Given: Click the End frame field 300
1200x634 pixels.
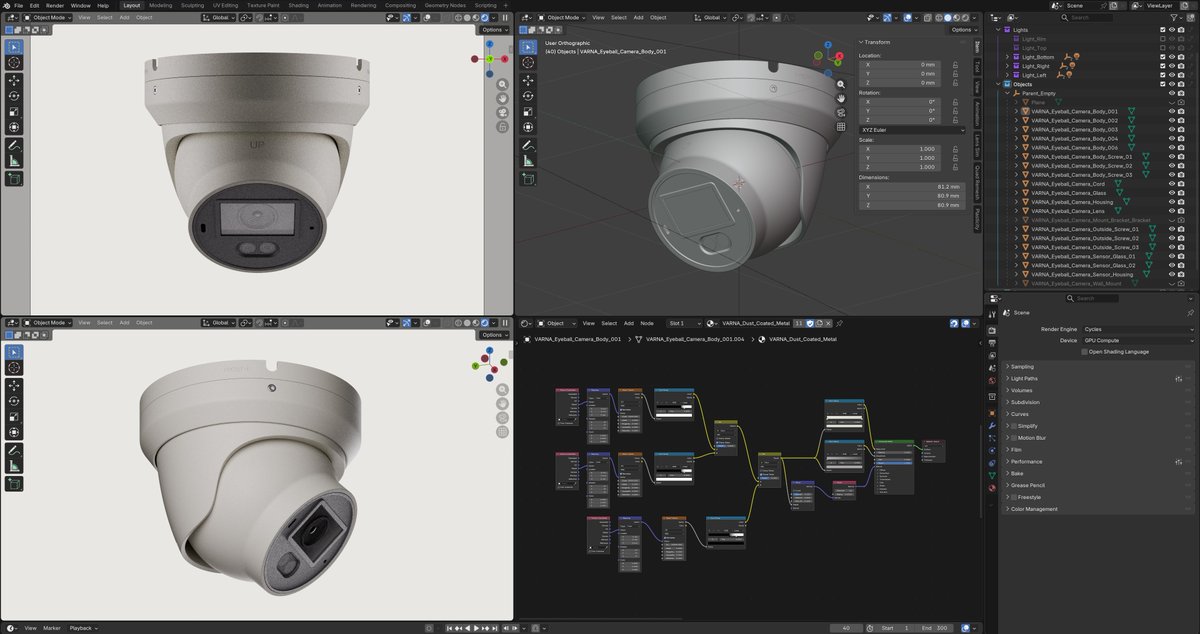Looking at the screenshot, I should pos(936,628).
